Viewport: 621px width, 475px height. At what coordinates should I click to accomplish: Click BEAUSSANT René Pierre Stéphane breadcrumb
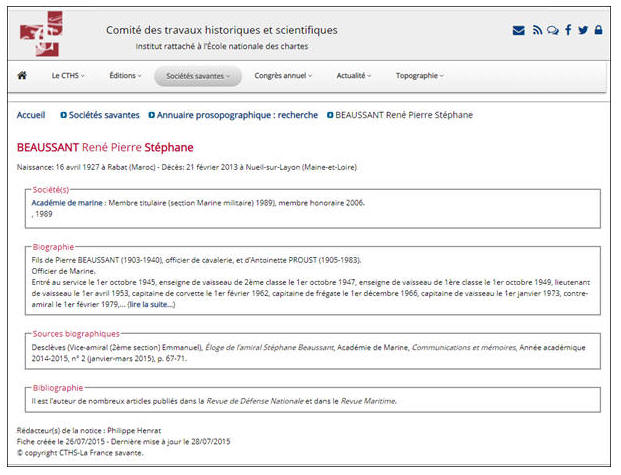coord(403,115)
